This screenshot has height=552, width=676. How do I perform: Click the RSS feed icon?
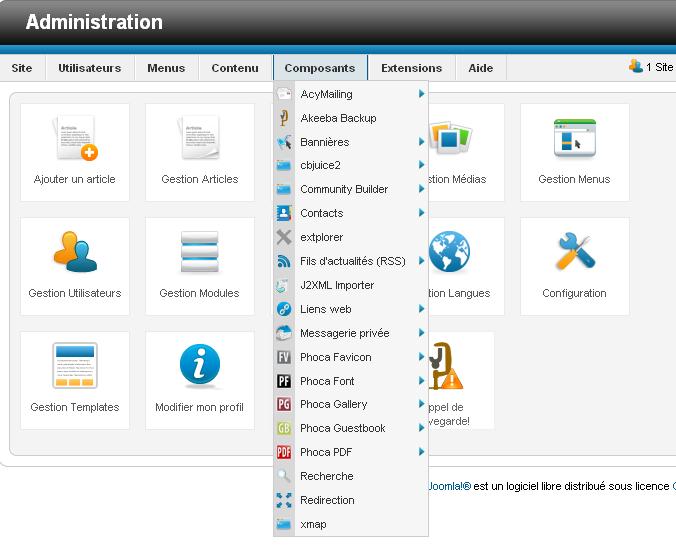(x=284, y=261)
